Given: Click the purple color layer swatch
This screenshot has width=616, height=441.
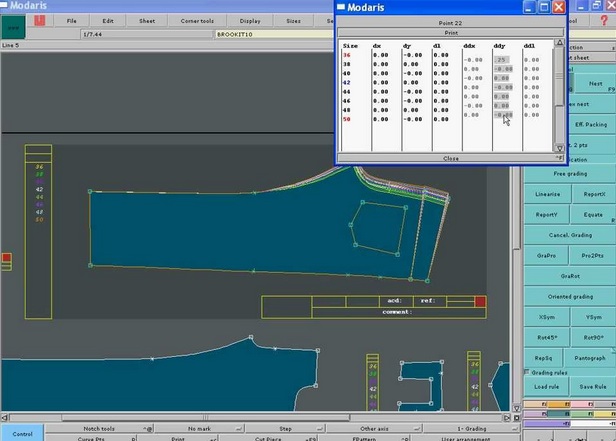Looking at the screenshot, I should [535, 414].
